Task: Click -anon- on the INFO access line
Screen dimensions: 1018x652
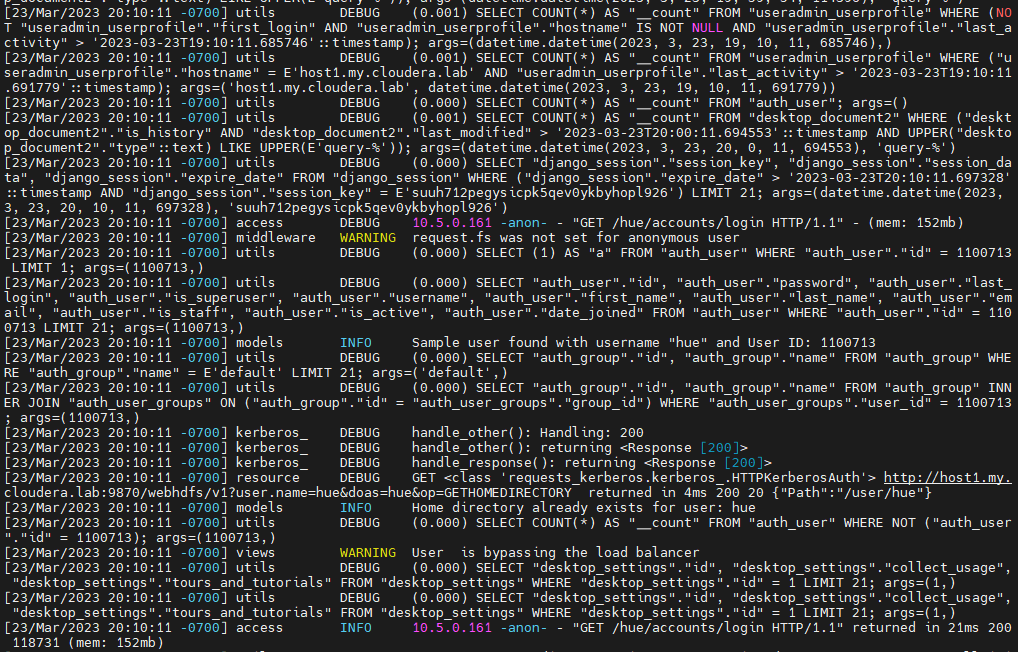Action: [523, 628]
